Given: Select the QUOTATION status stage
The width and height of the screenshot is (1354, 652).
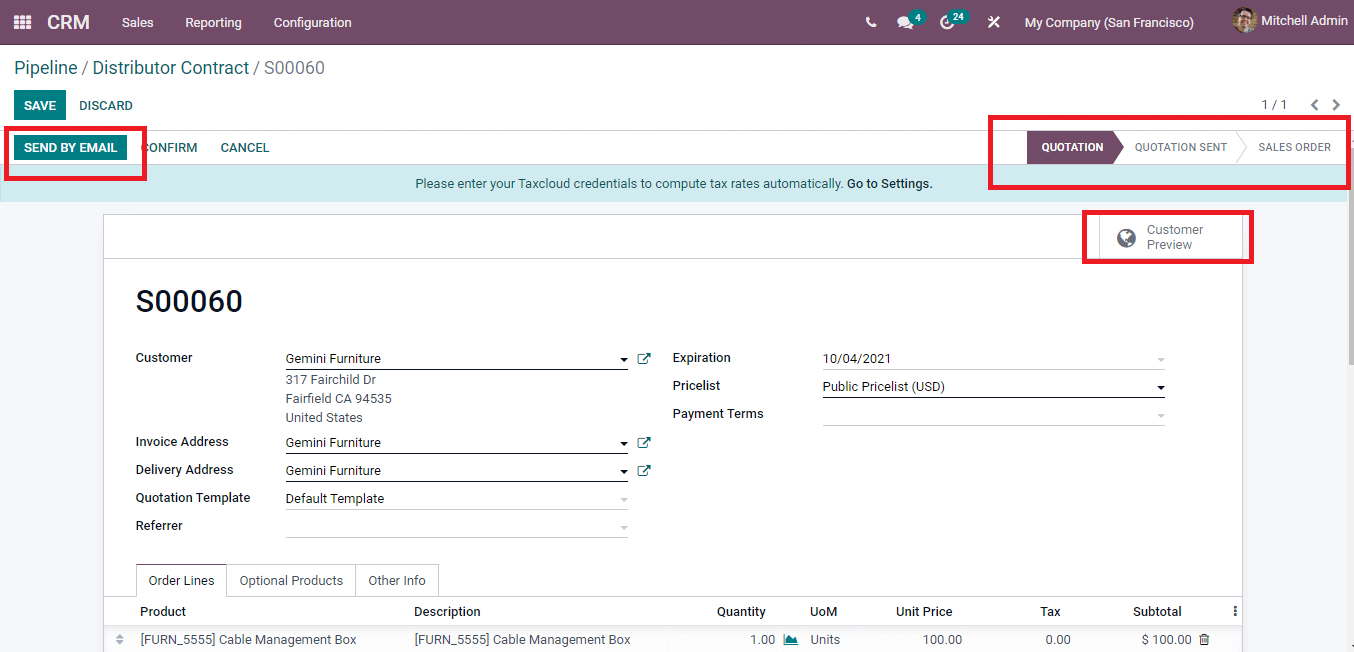Looking at the screenshot, I should 1072,147.
